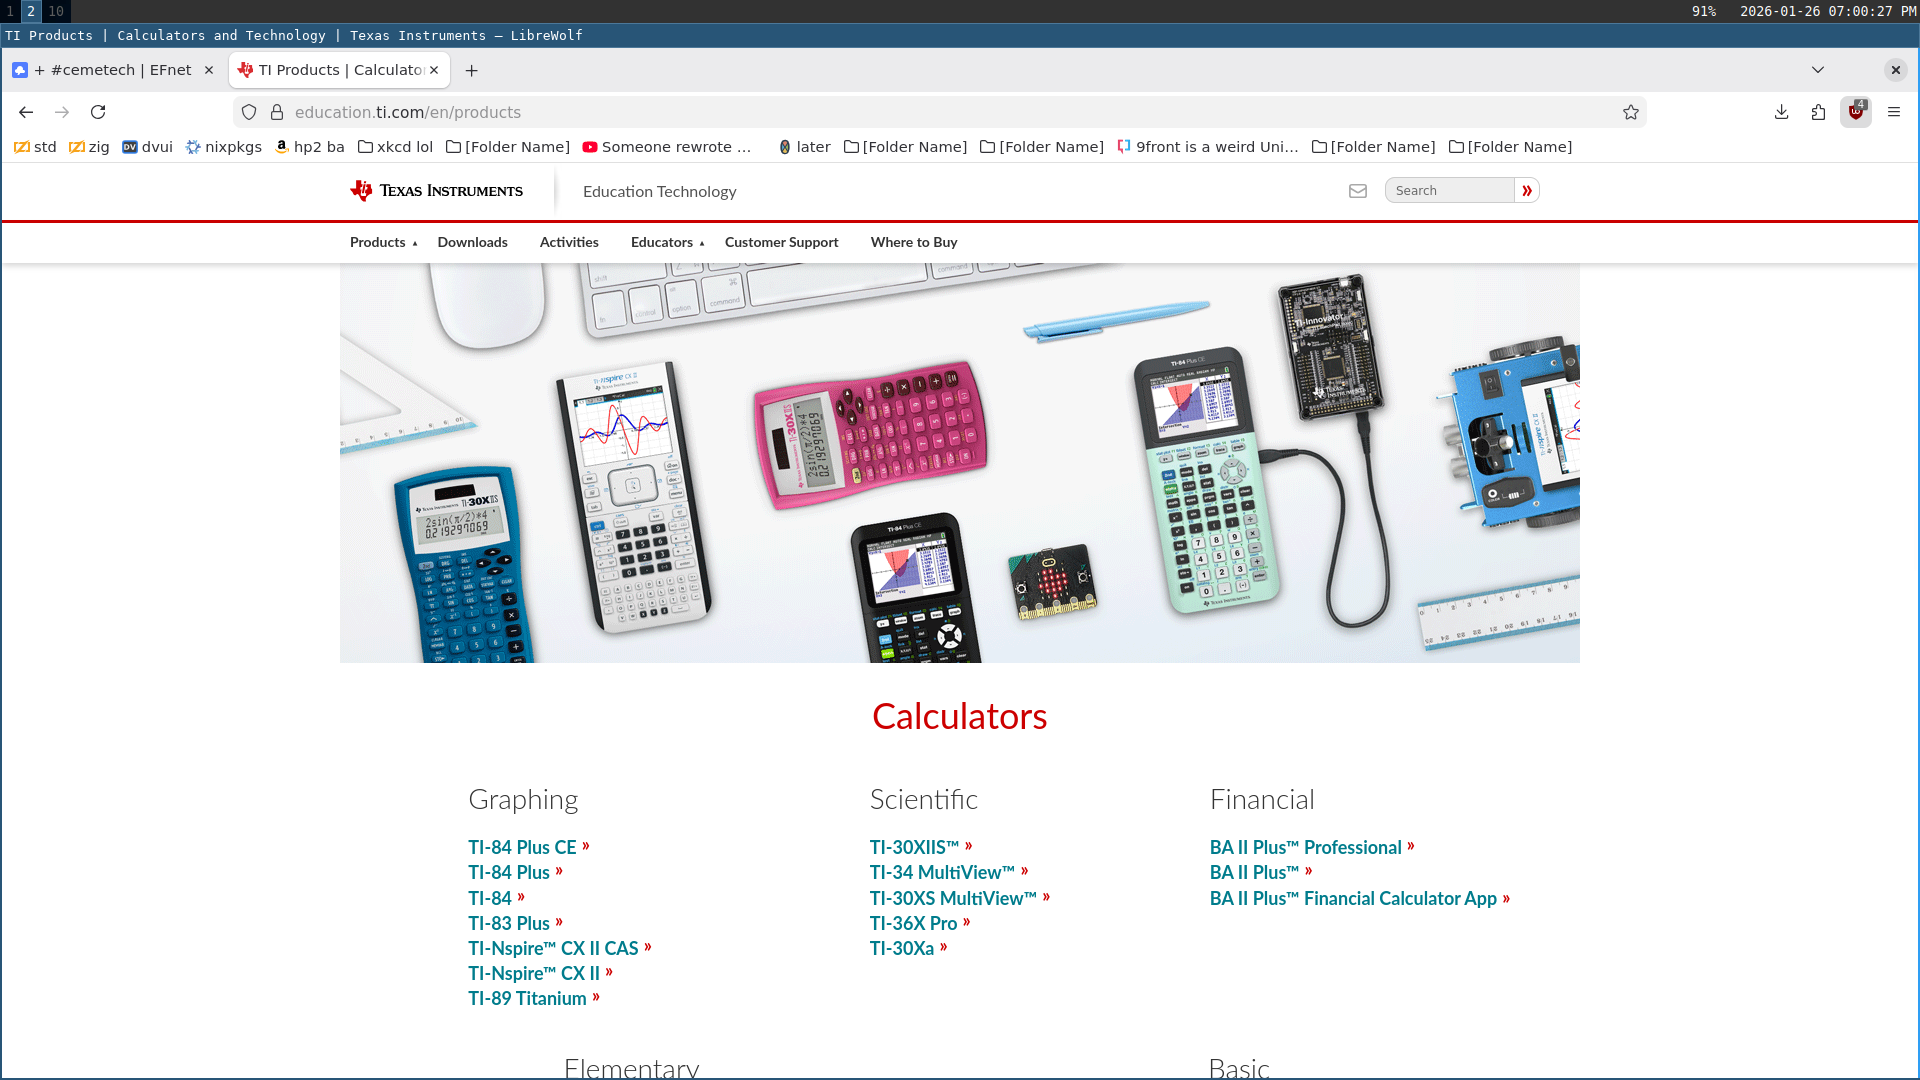Open the TI-36X Pro link
The image size is (1920, 1080).
tap(914, 923)
